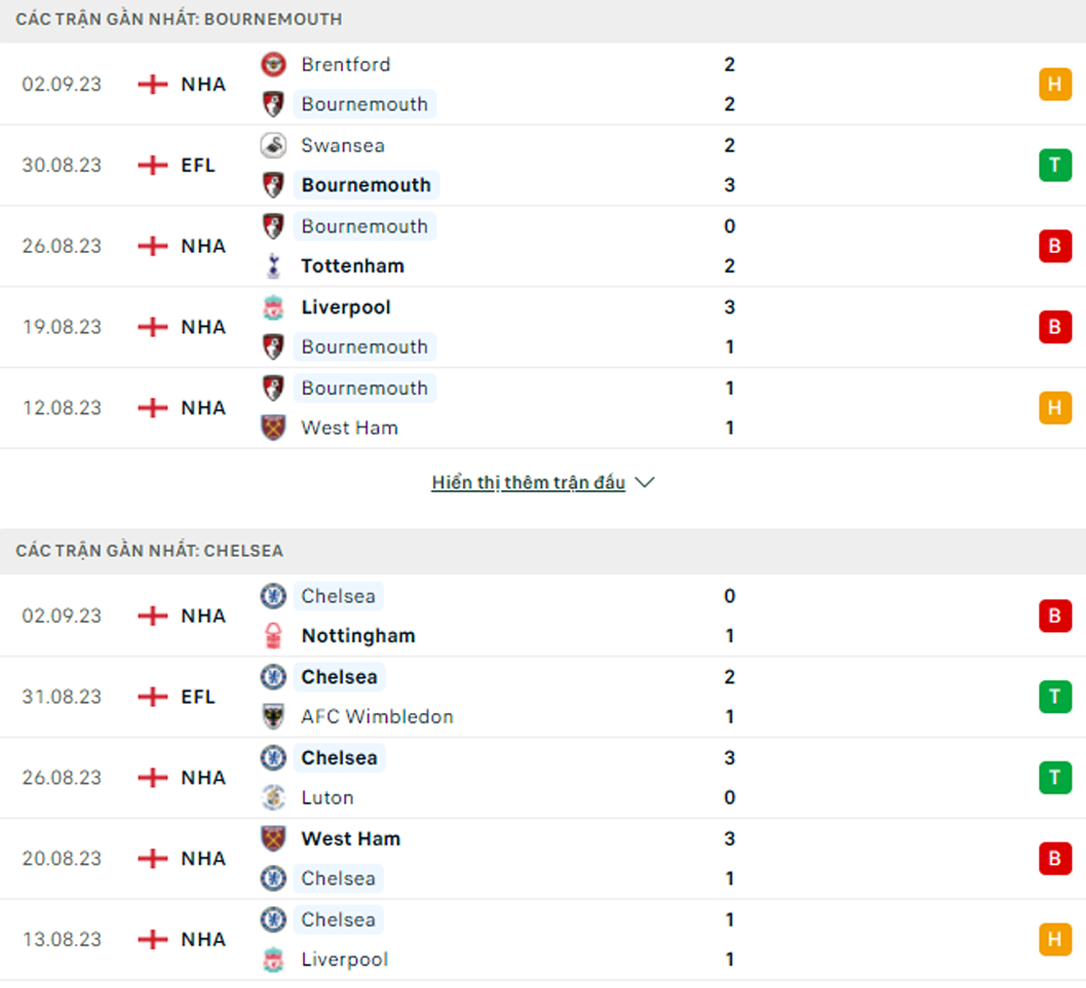Click the green T badge for Swansea match

point(1055,165)
